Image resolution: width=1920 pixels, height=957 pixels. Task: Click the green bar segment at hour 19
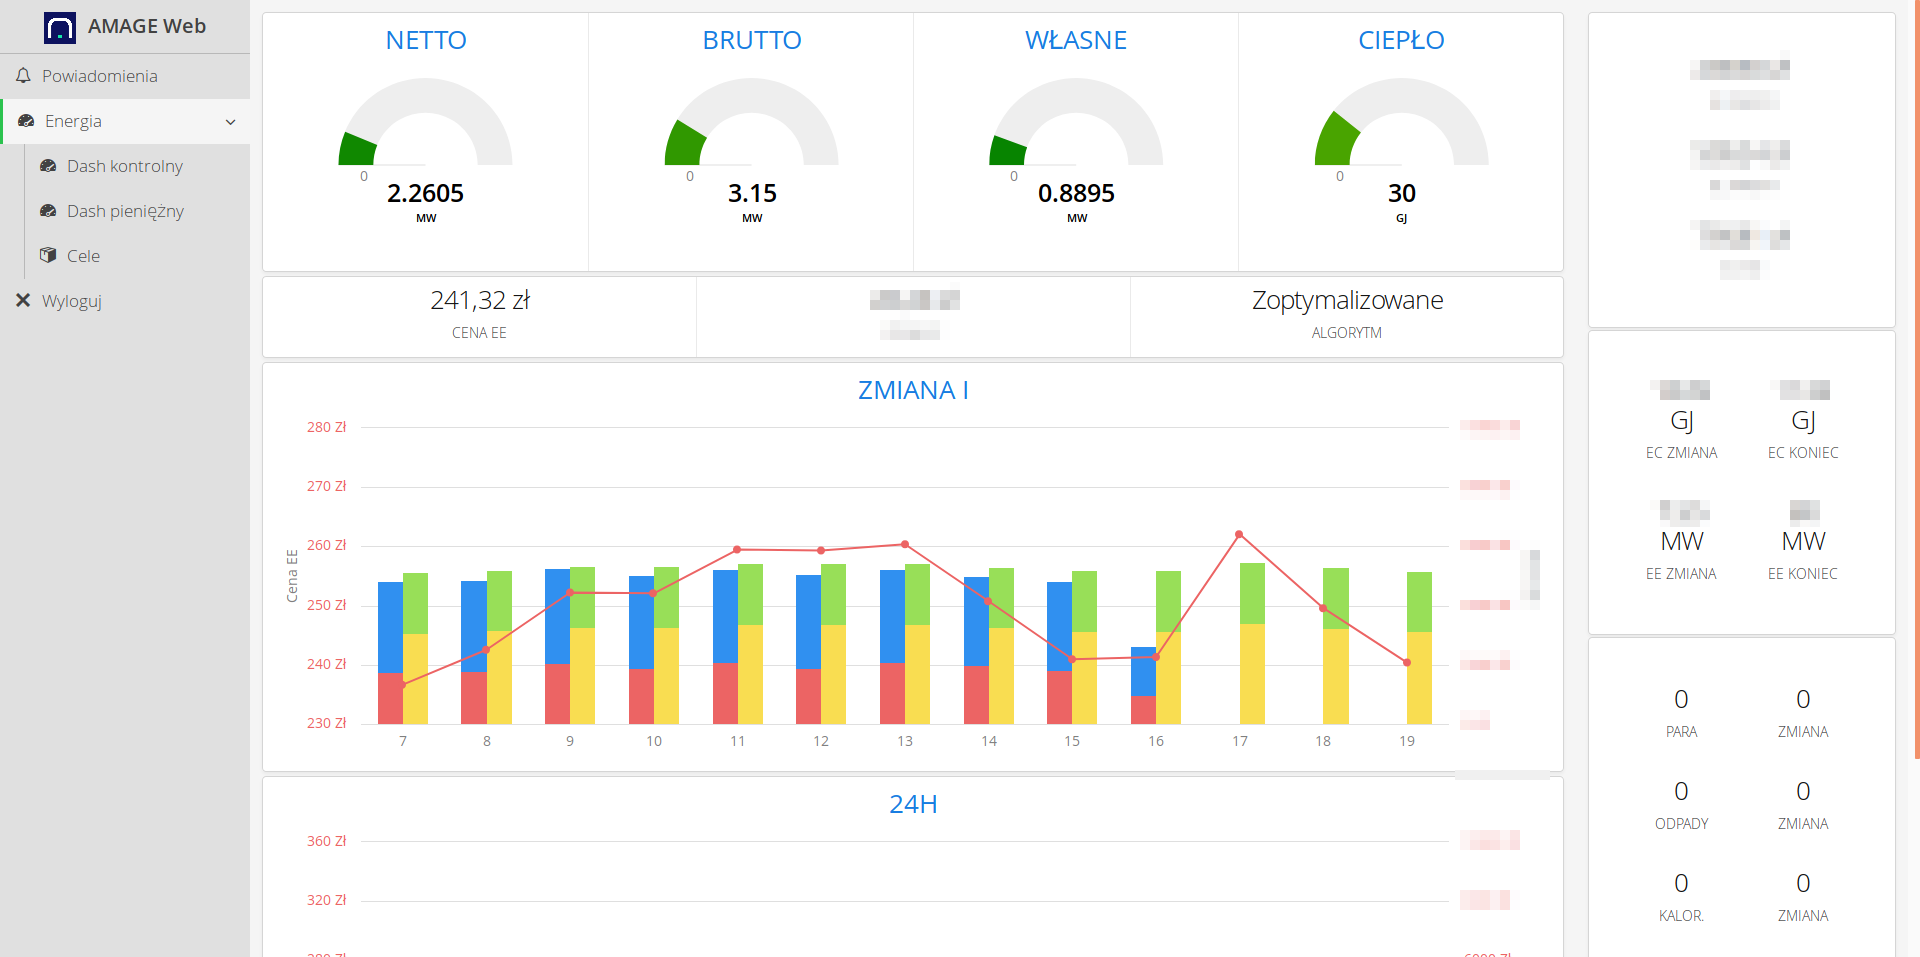point(1419,600)
